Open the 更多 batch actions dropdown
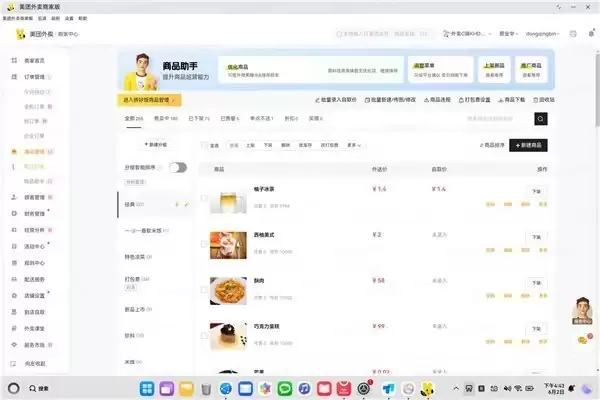Image resolution: width=600 pixels, height=400 pixels. (354, 145)
